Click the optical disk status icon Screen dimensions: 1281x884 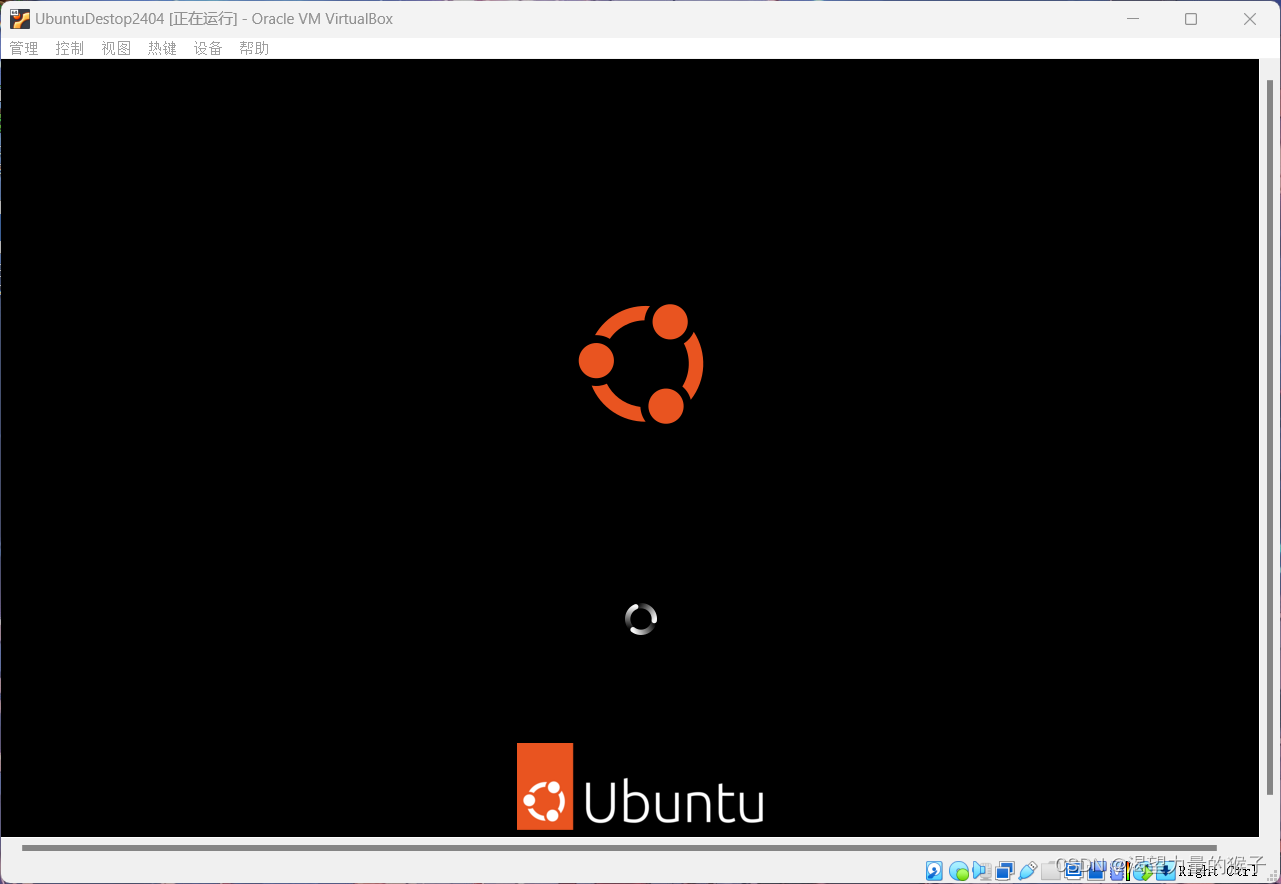pyautogui.click(x=959, y=871)
